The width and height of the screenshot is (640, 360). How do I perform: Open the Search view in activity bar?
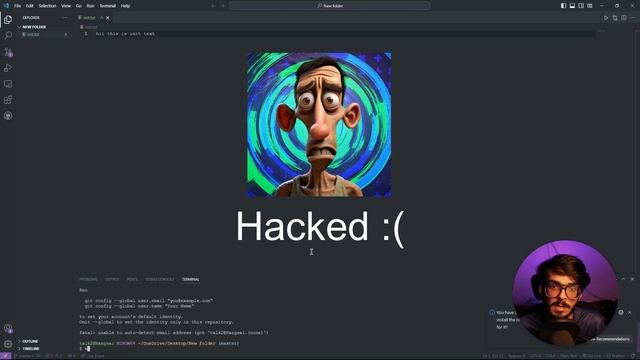(x=8, y=36)
